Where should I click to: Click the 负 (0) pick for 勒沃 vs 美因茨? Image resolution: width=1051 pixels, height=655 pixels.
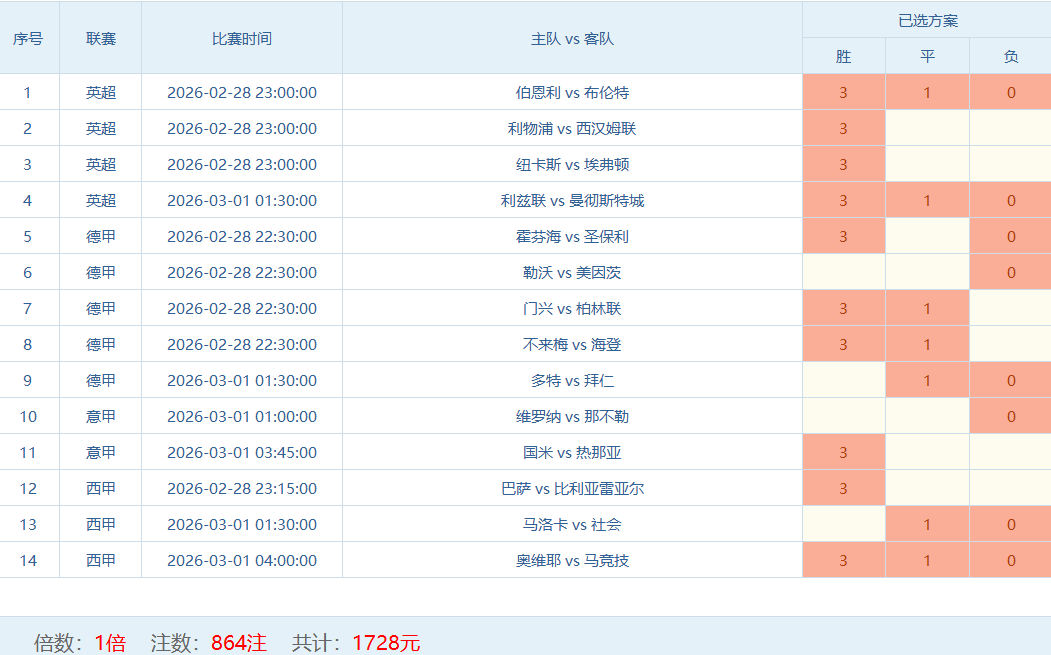click(x=1010, y=272)
